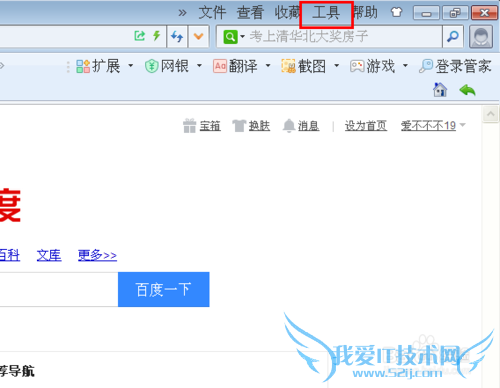Open the 文库 link
The height and width of the screenshot is (388, 500).
click(49, 255)
